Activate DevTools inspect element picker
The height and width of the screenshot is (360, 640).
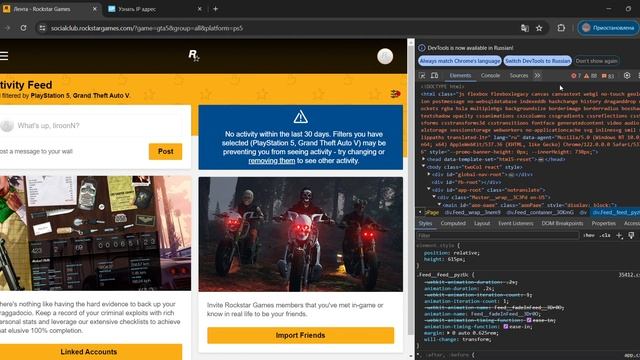(422, 76)
